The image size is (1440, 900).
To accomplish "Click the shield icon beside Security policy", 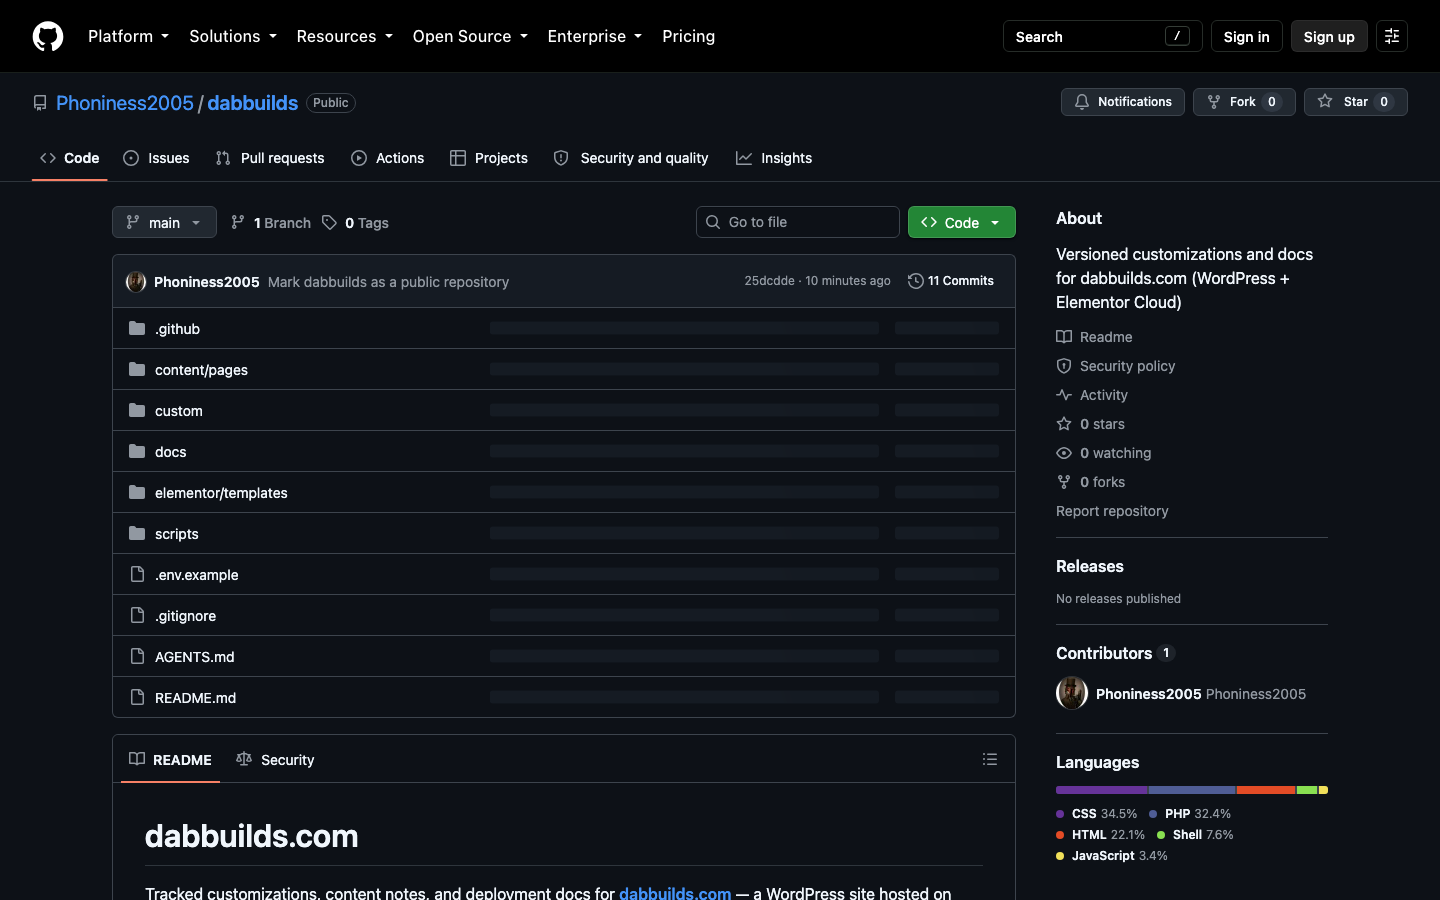I will pos(1064,366).
